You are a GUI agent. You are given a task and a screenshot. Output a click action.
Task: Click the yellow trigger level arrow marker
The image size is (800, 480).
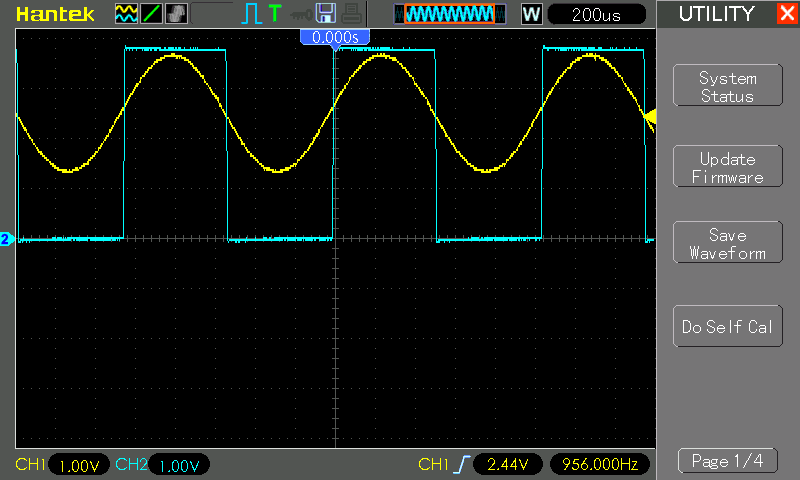pyautogui.click(x=649, y=117)
